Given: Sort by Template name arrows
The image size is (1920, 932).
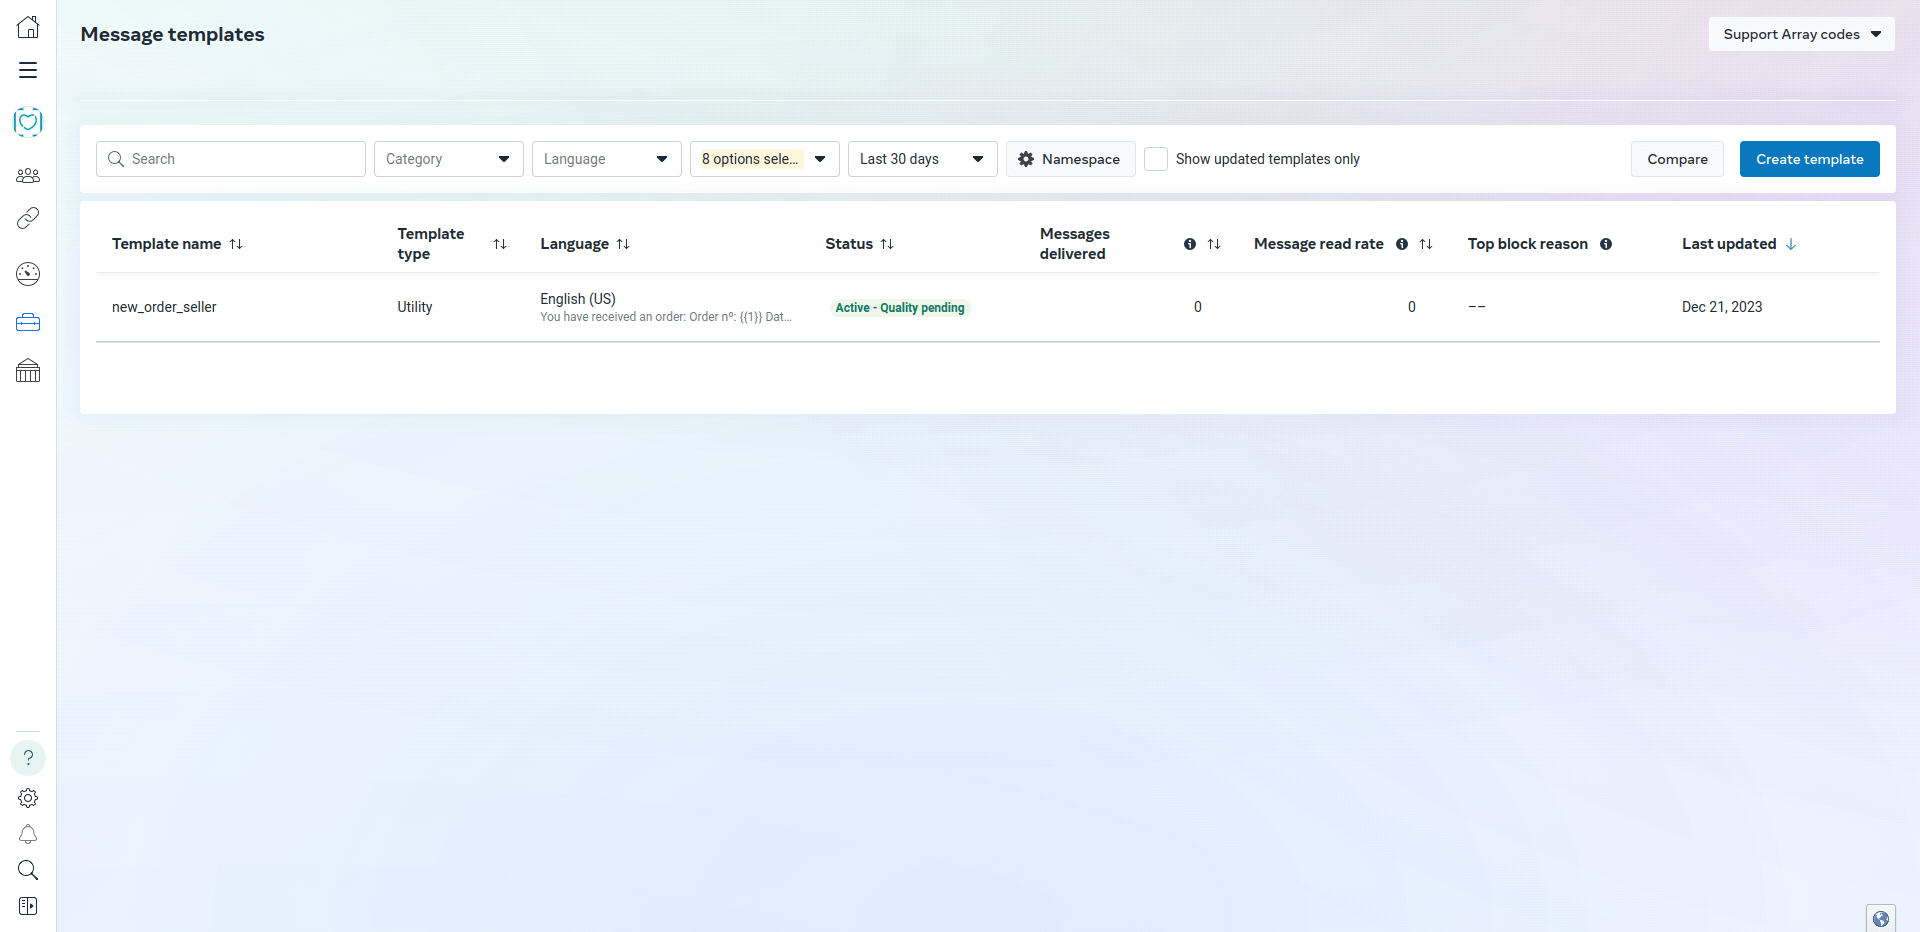Looking at the screenshot, I should pyautogui.click(x=236, y=244).
